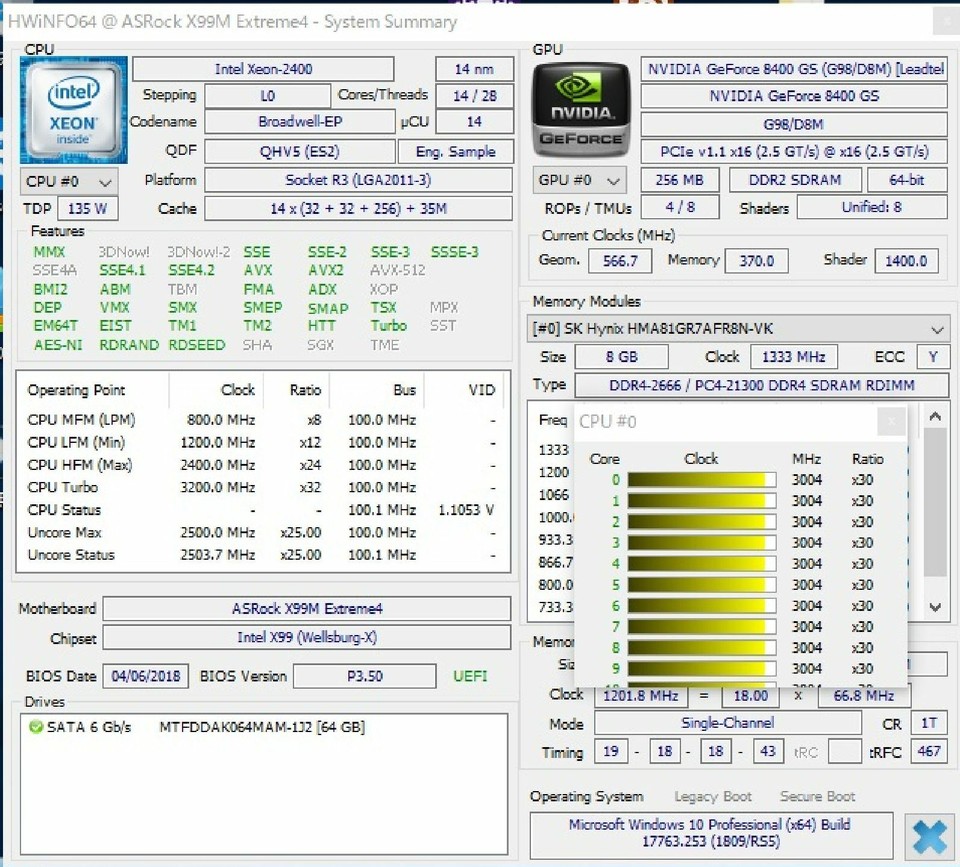
Task: Click the large blue X close button
Action: coord(929,836)
